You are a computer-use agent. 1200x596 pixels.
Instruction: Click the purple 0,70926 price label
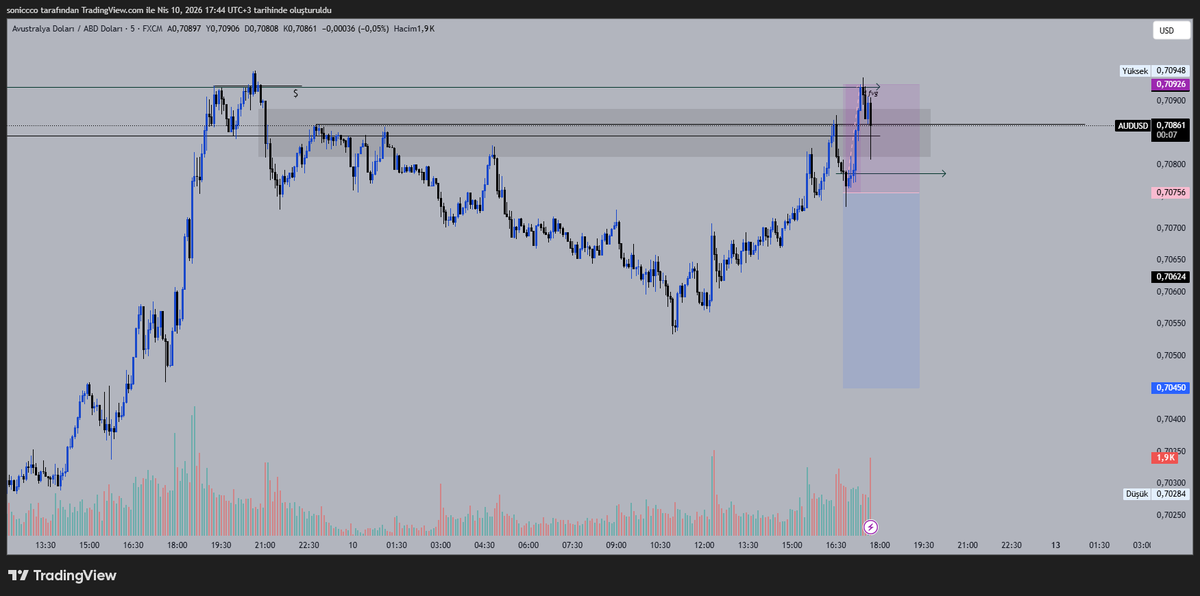1170,85
